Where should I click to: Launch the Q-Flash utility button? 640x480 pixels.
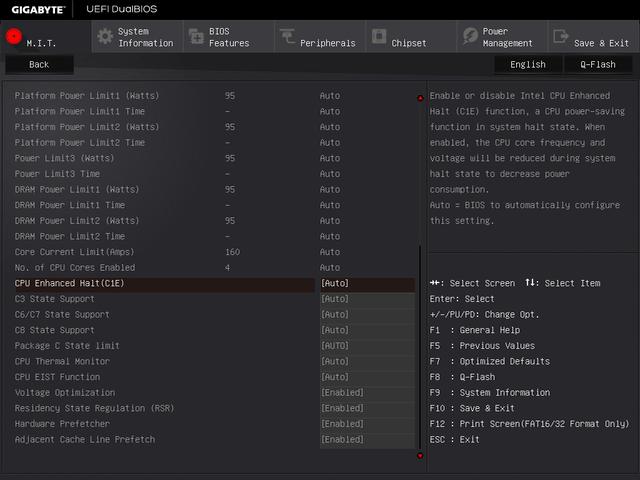coord(598,64)
